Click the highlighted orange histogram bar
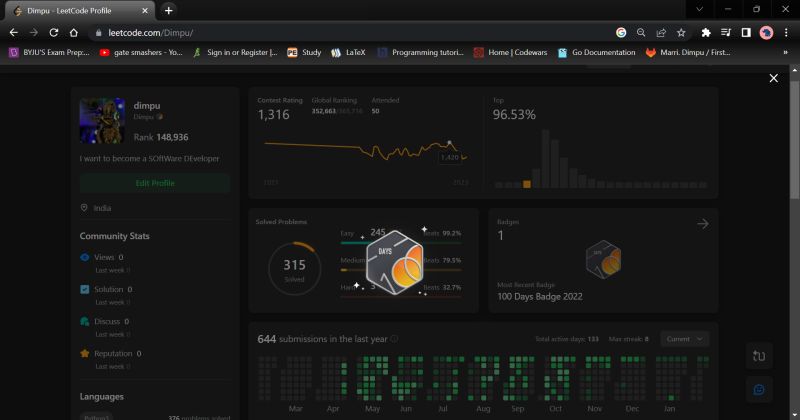 (527, 184)
